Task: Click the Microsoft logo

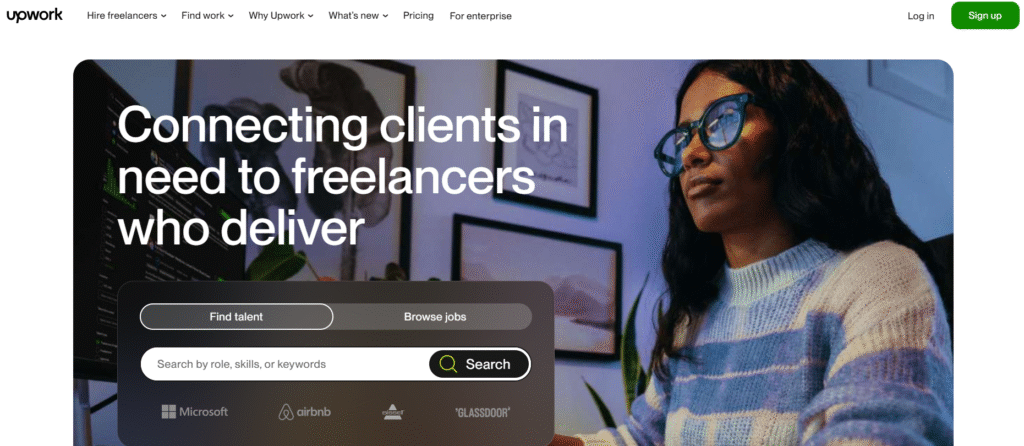Action: 195,411
